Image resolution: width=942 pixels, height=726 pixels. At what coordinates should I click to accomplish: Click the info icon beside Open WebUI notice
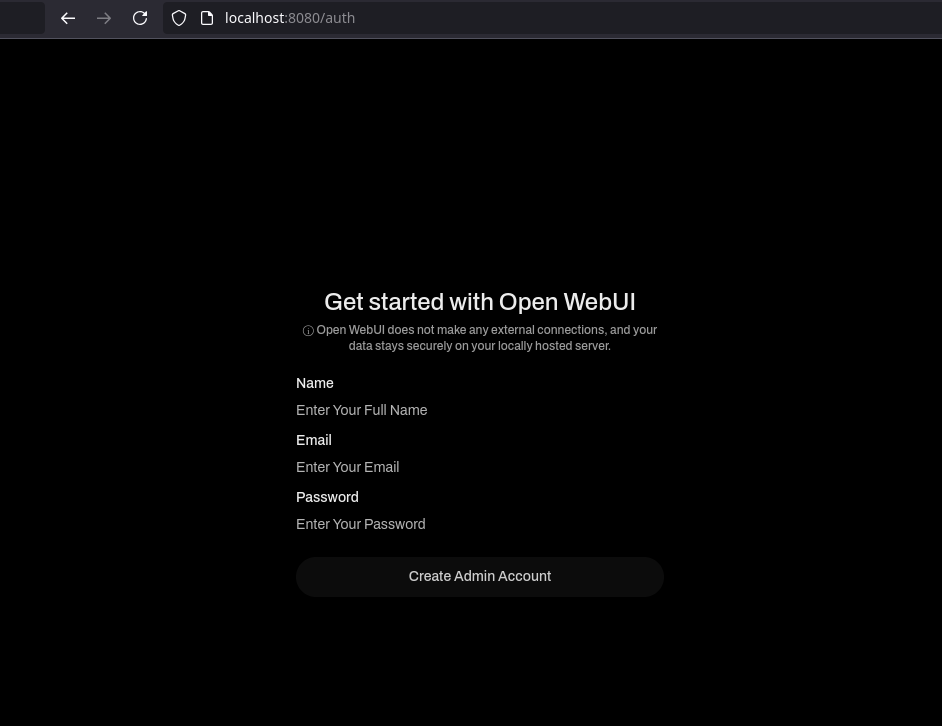(x=308, y=331)
